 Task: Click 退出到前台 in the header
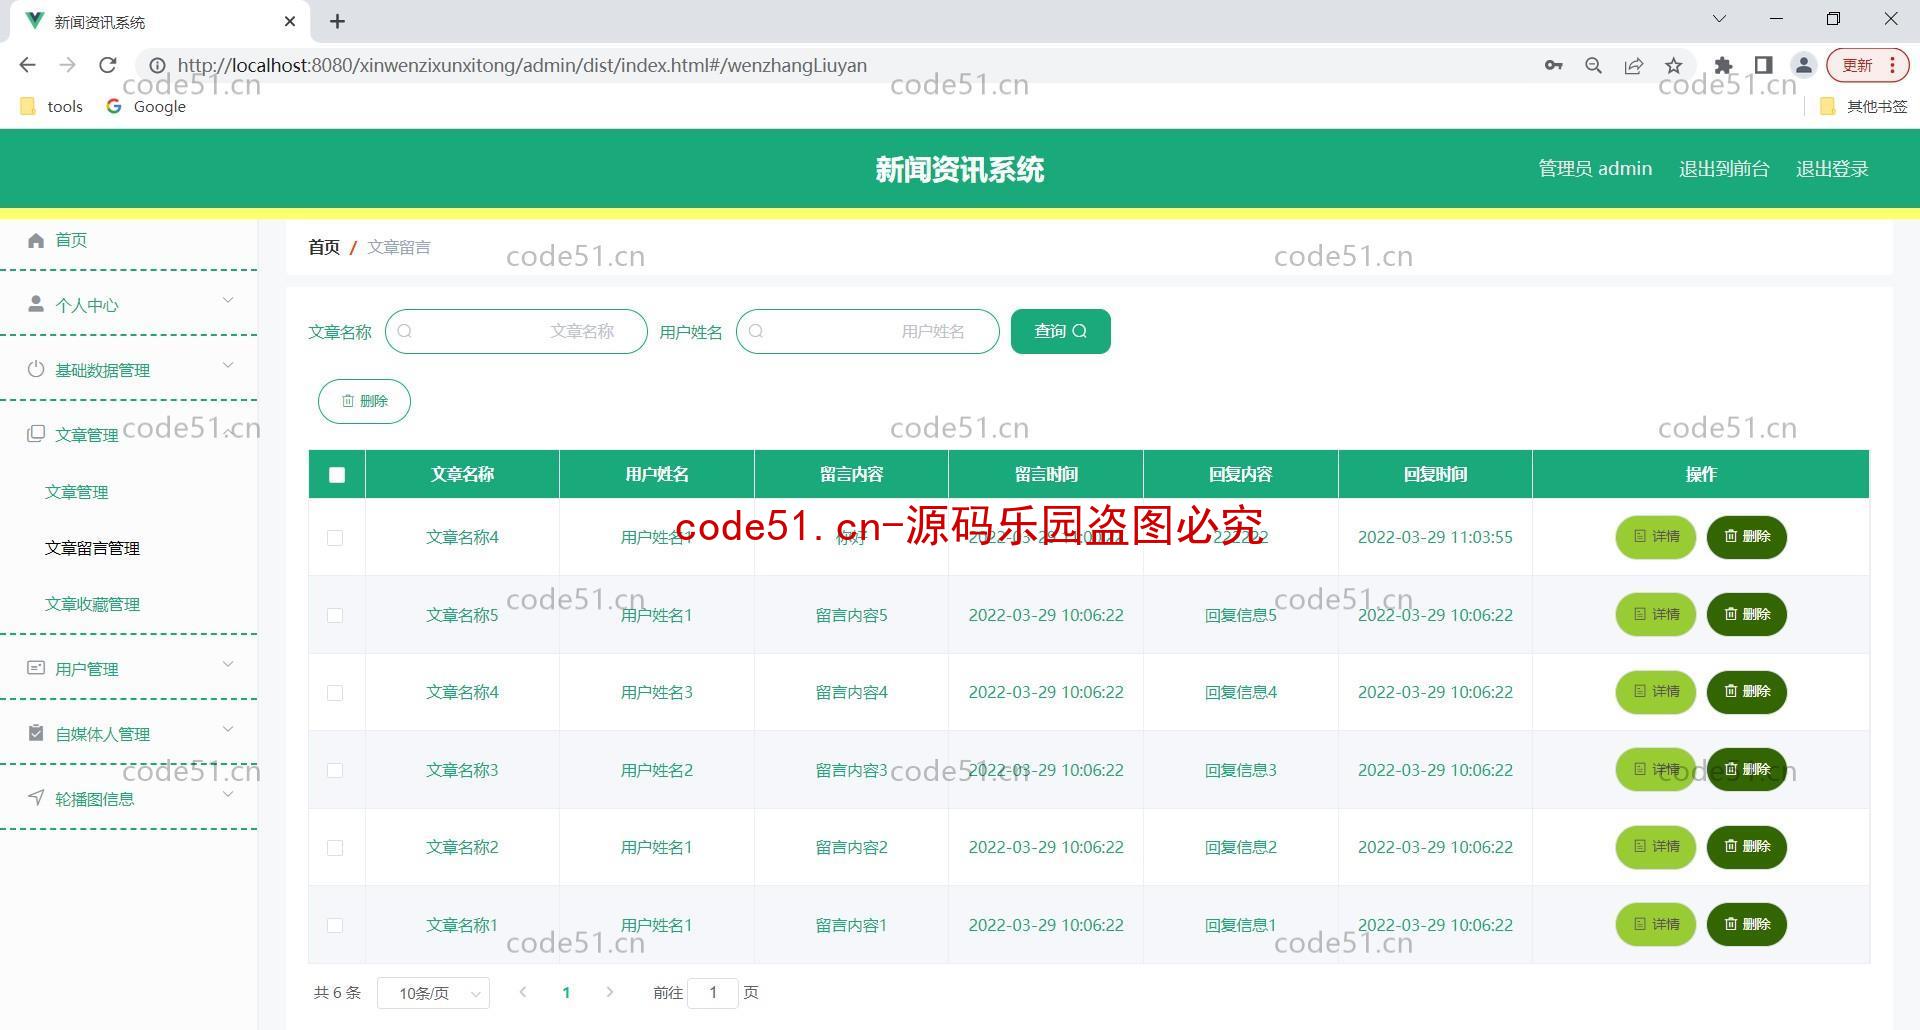1724,169
